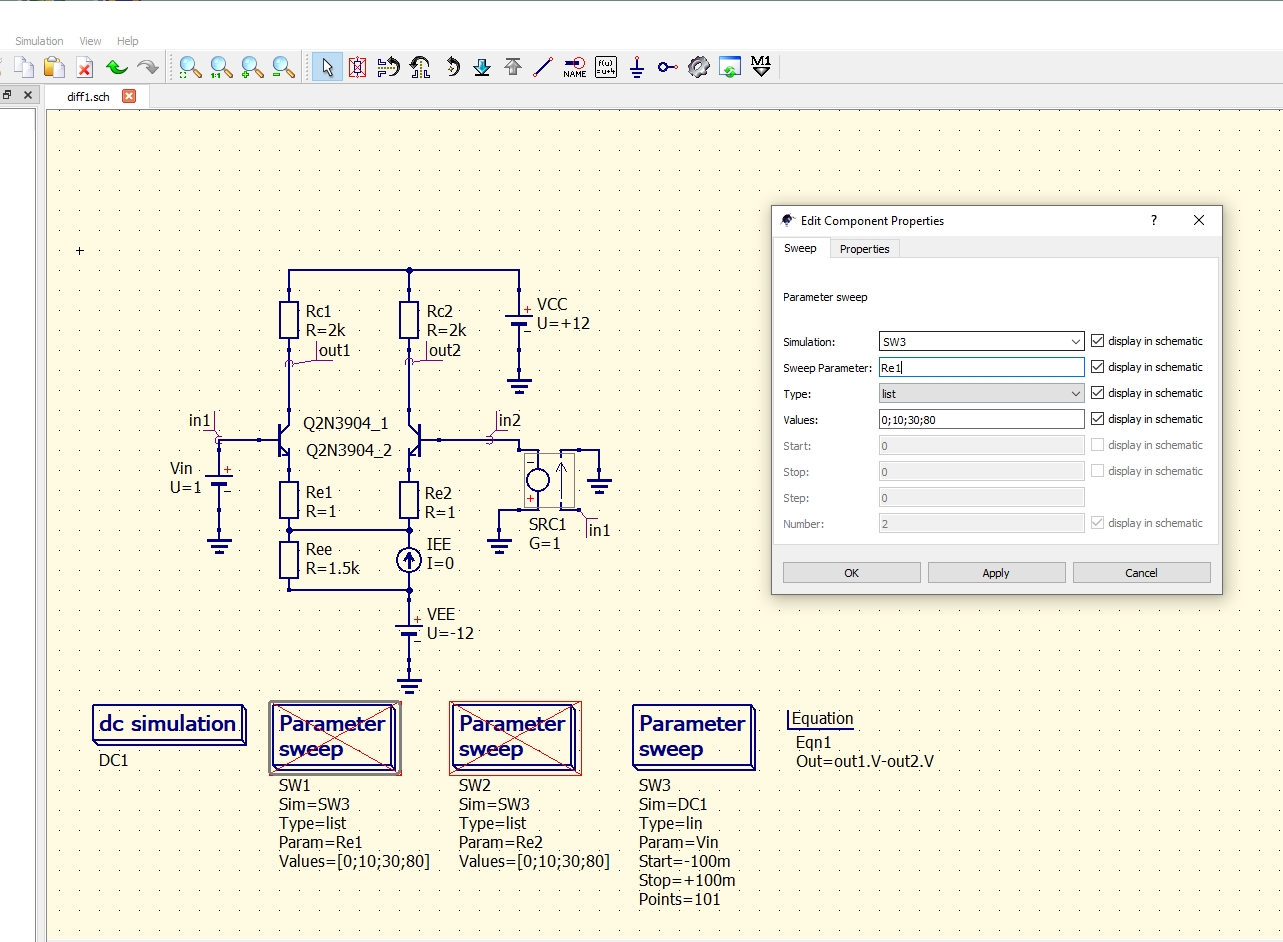Open the Type list dropdown
1283x942 pixels.
coord(981,393)
